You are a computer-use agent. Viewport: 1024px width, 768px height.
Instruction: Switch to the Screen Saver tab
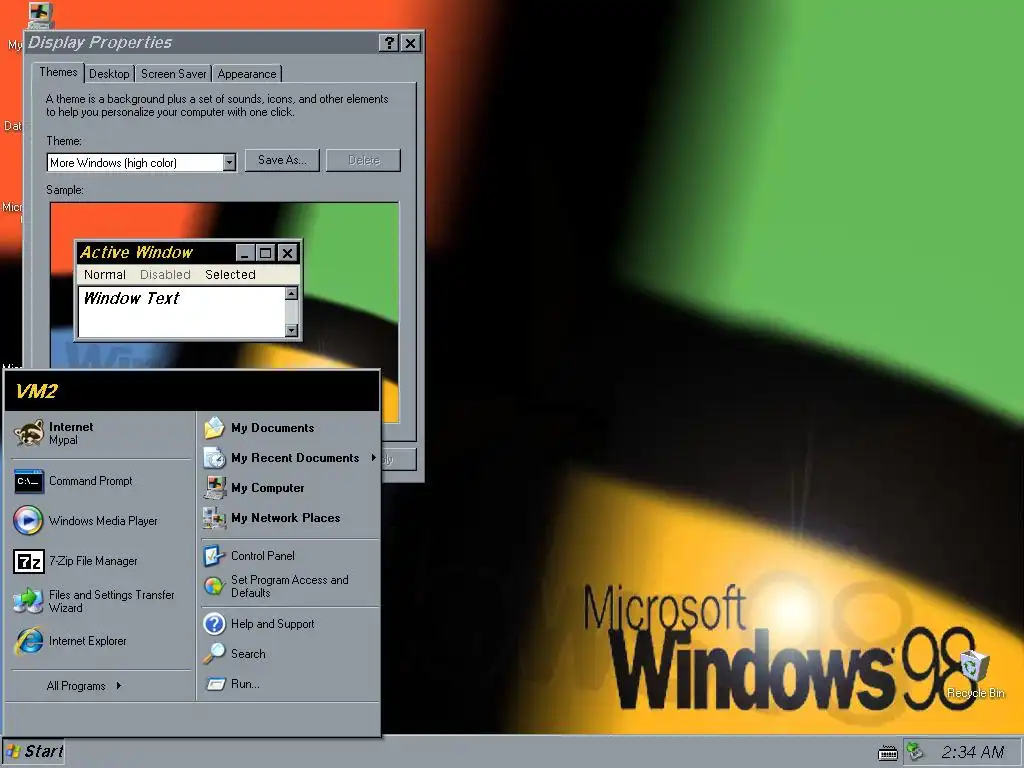[x=173, y=74]
